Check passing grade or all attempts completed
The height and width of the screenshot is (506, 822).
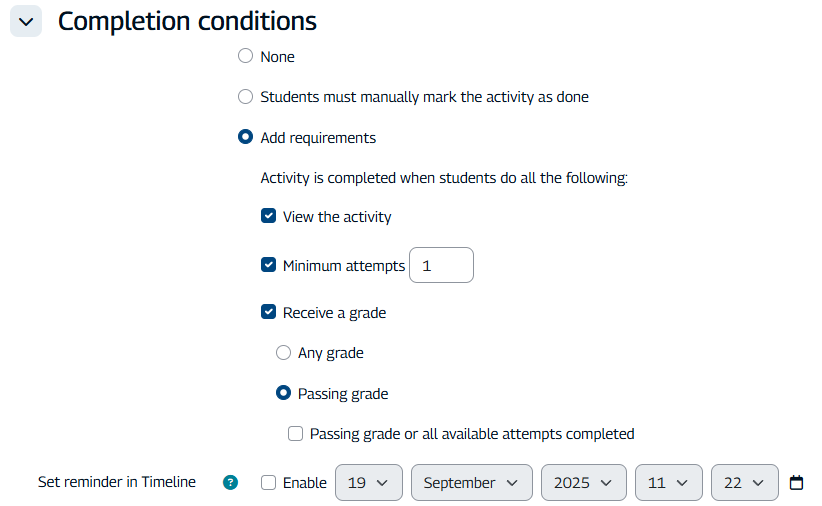(x=295, y=434)
